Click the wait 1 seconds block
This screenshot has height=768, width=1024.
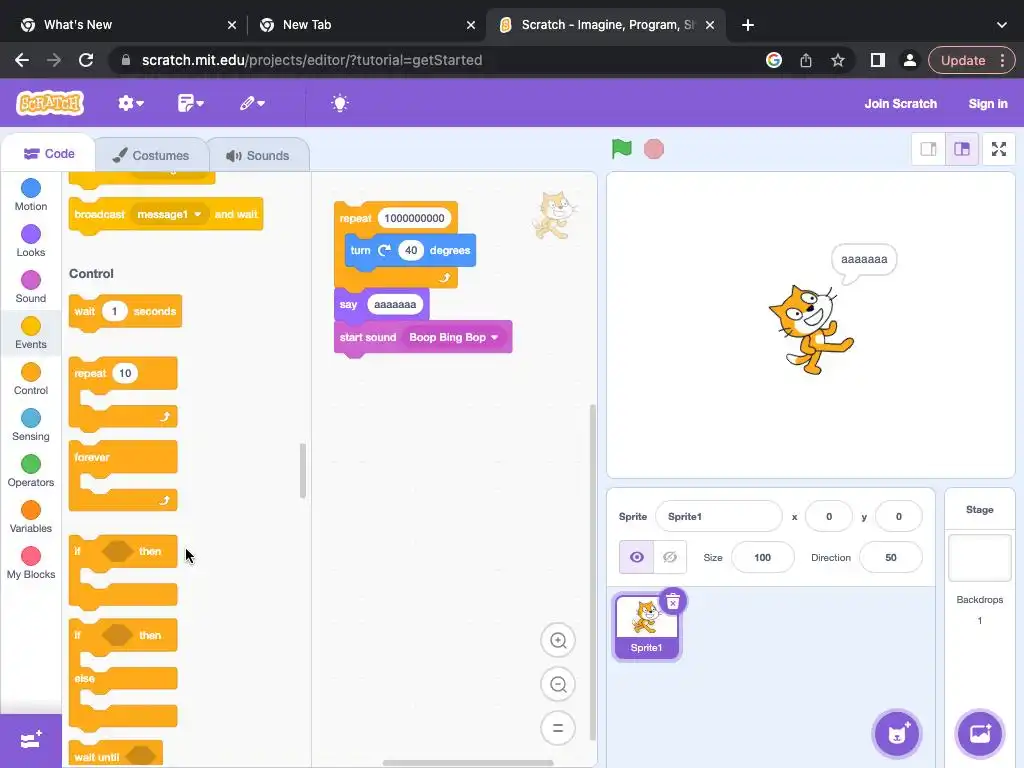(125, 312)
